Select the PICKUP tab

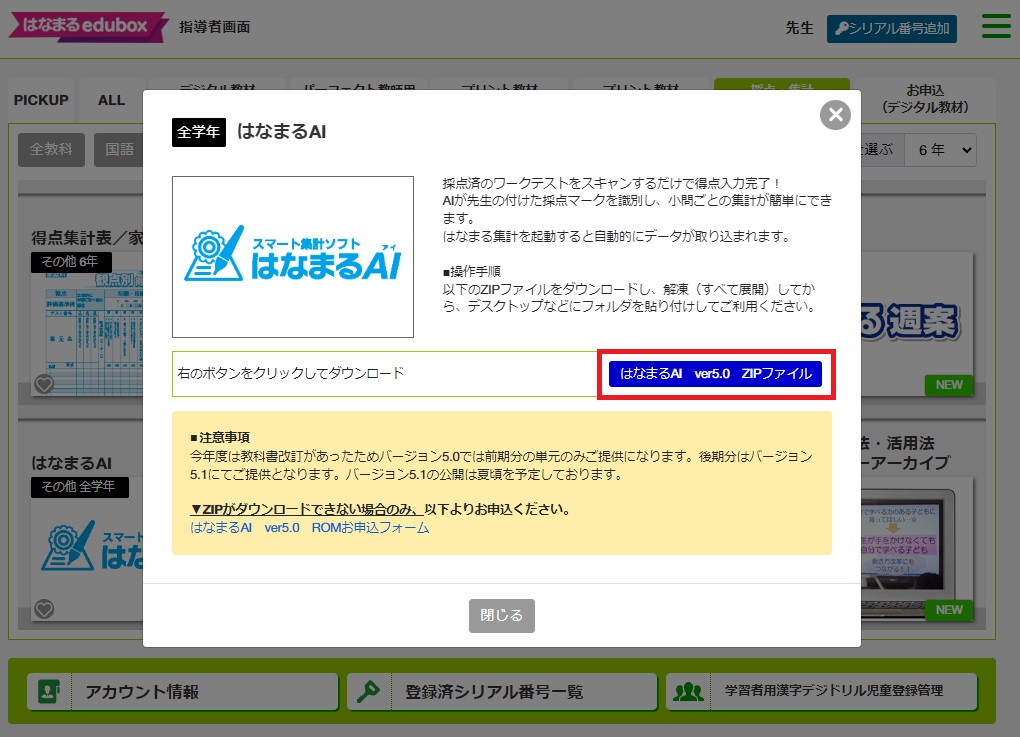(x=41, y=100)
